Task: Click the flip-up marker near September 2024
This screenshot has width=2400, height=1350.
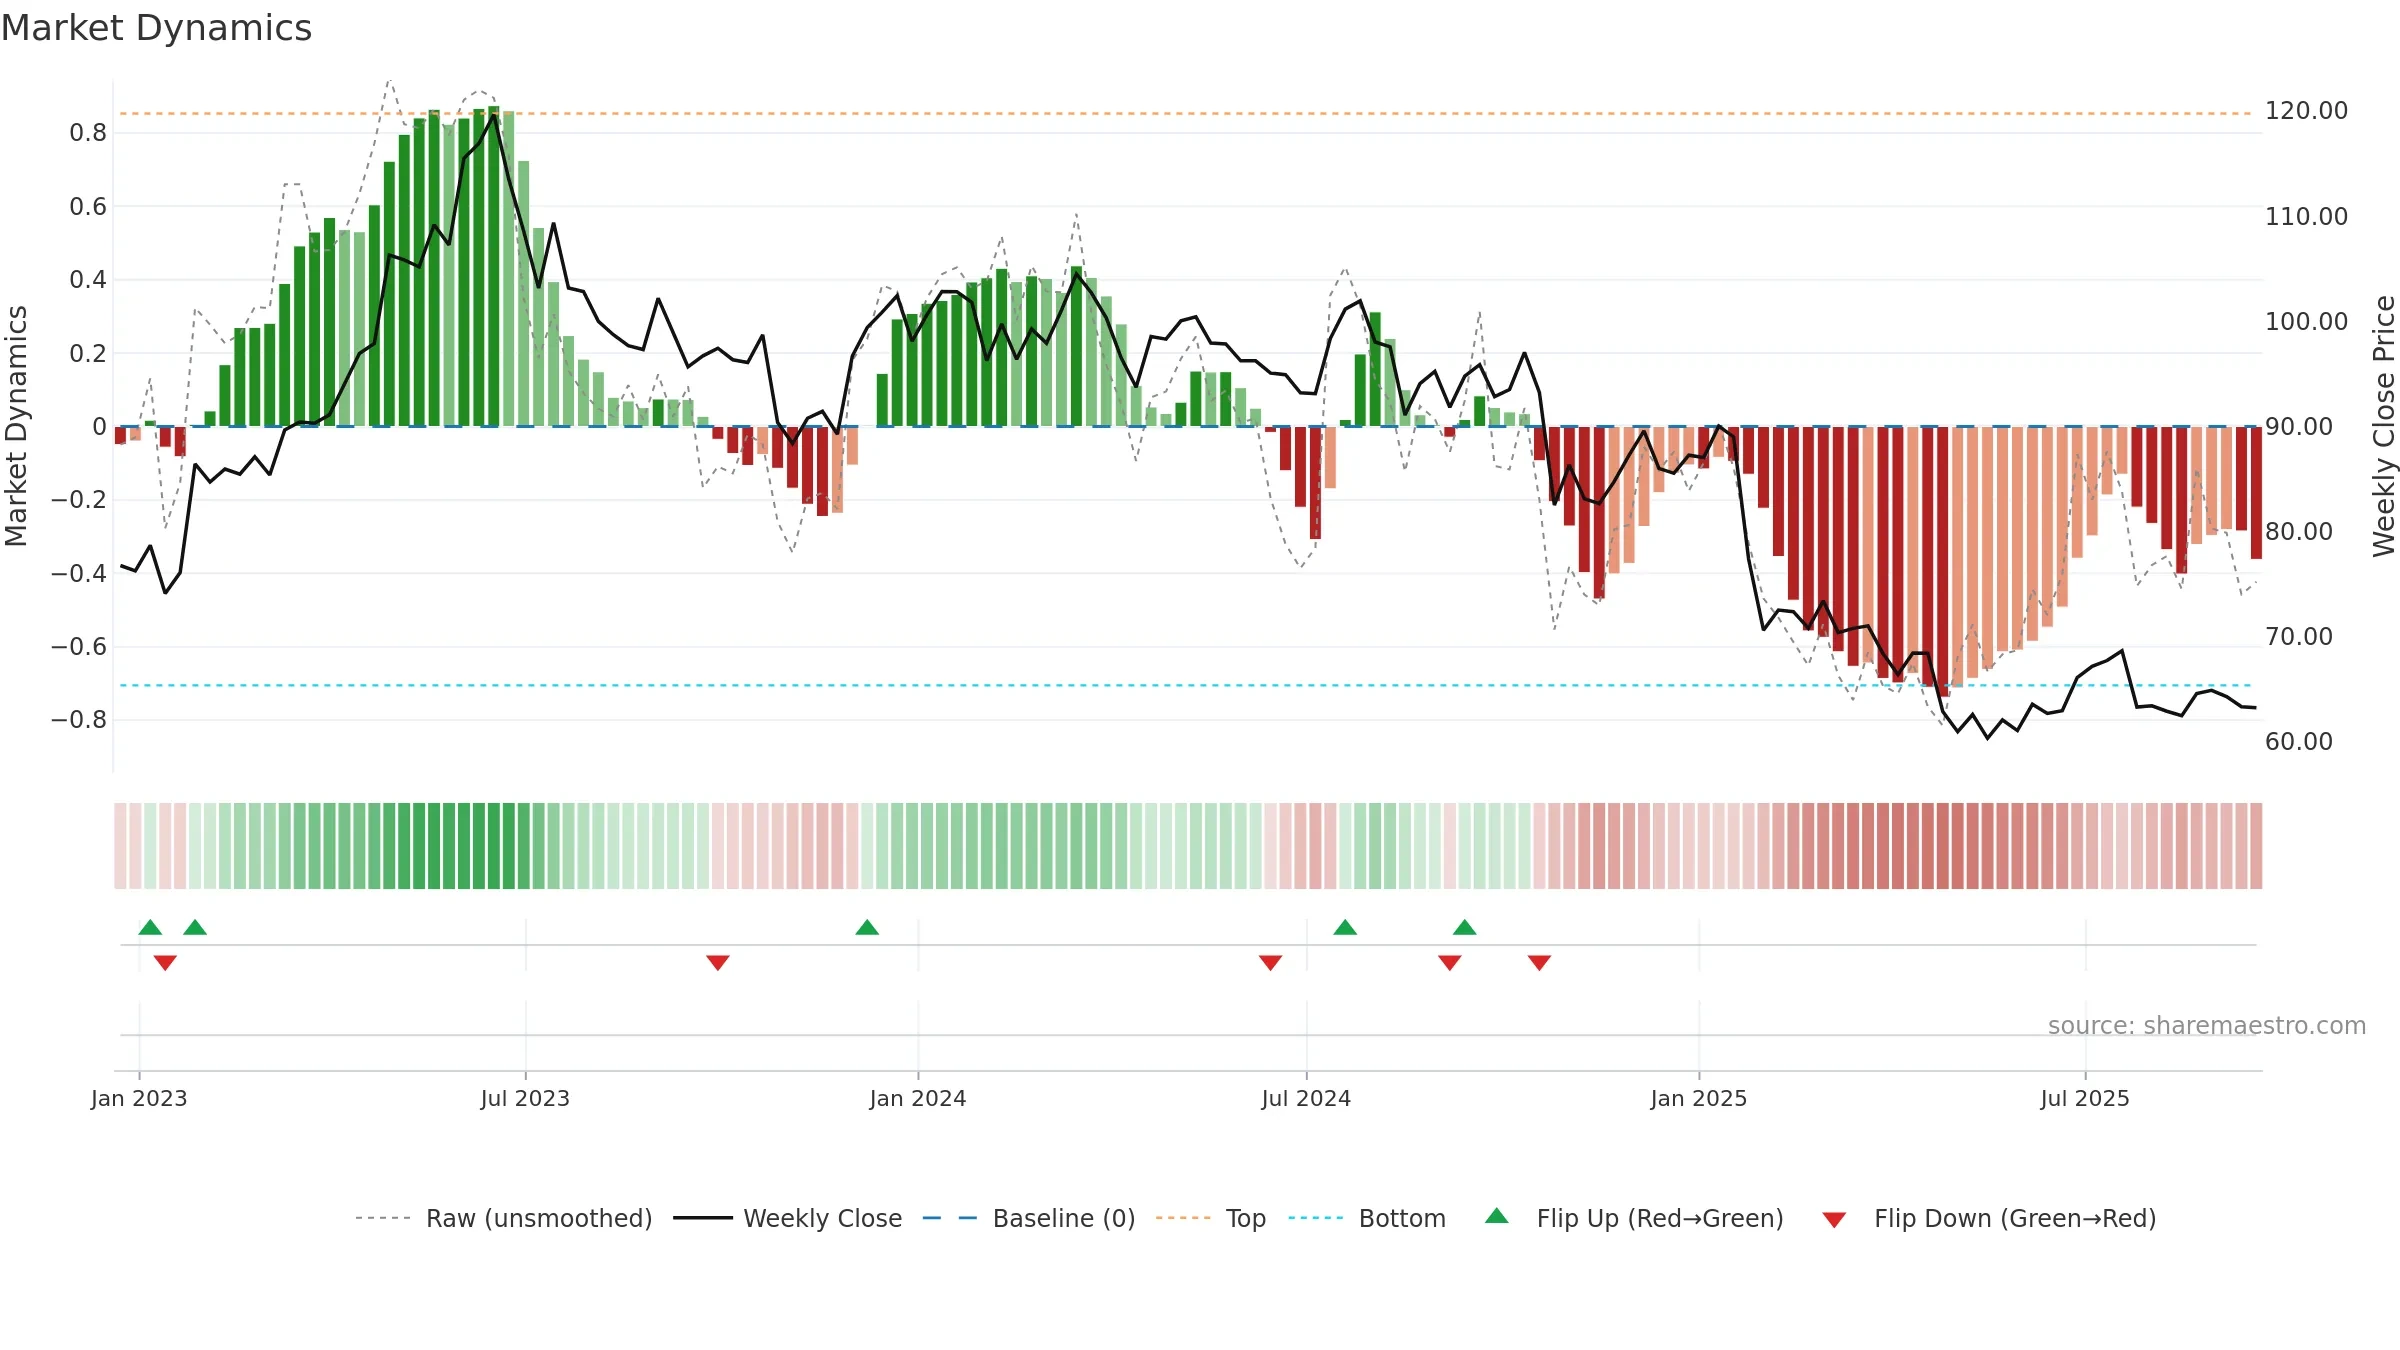Action: [x=1465, y=927]
